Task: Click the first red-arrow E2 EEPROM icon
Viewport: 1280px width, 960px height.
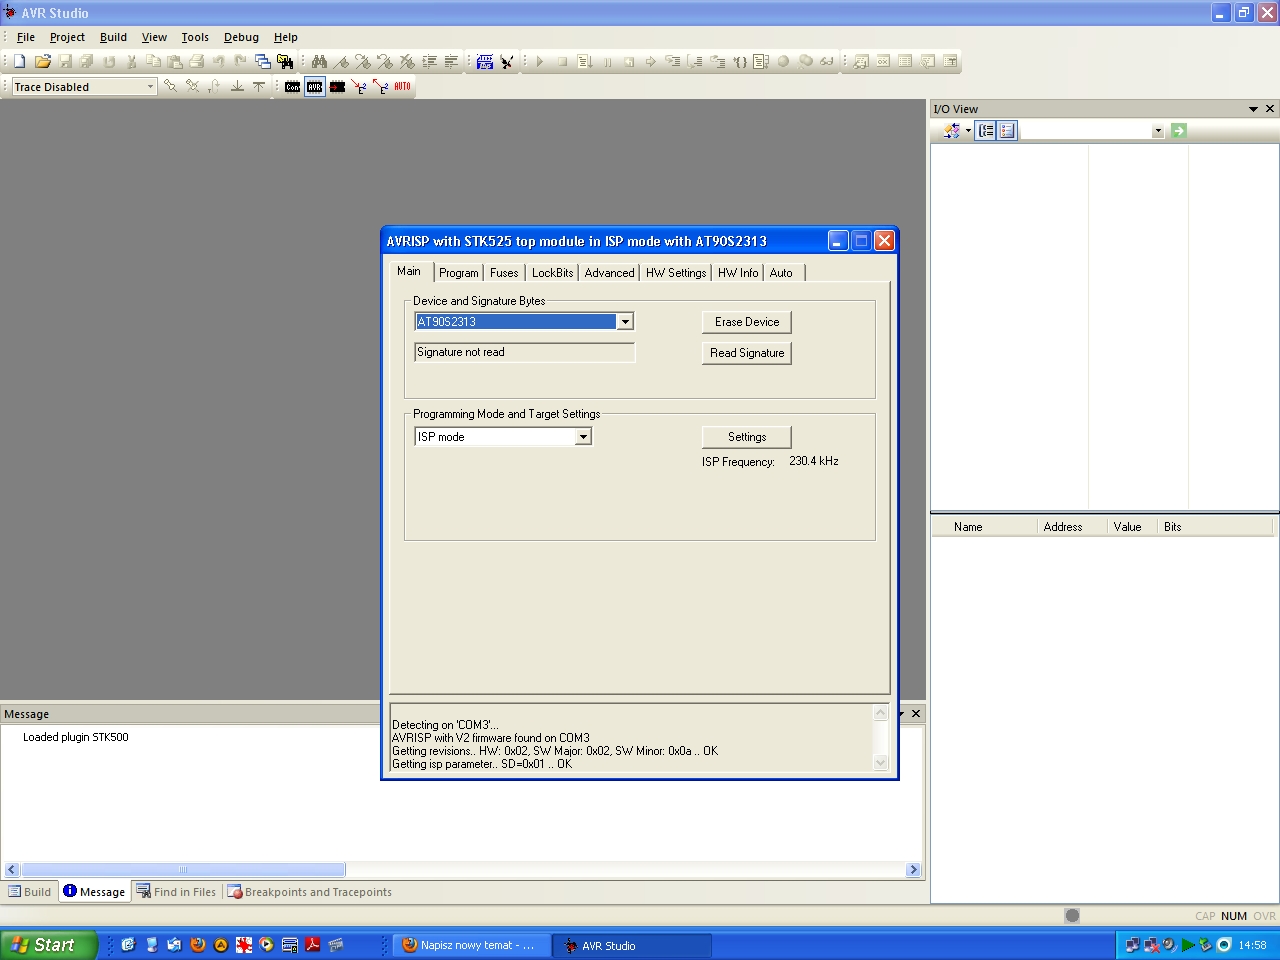Action: (x=359, y=87)
